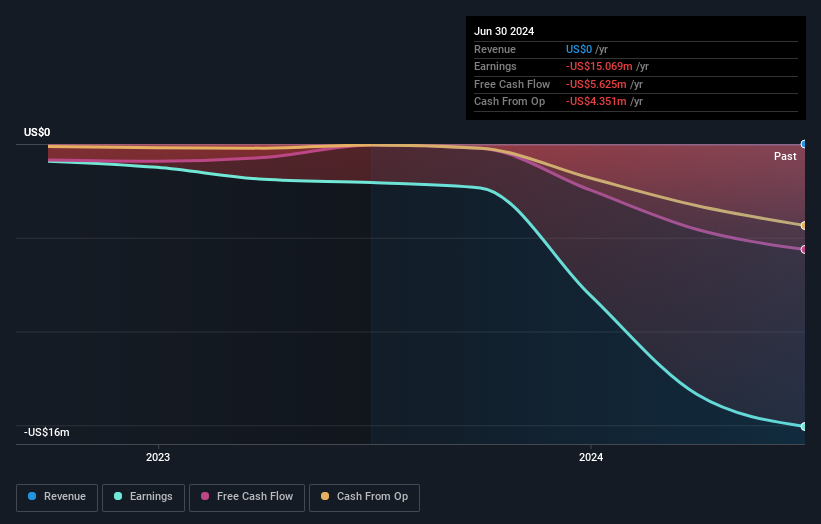Click the Earnings row label in tooltip
This screenshot has height=524, width=821.
pos(495,66)
